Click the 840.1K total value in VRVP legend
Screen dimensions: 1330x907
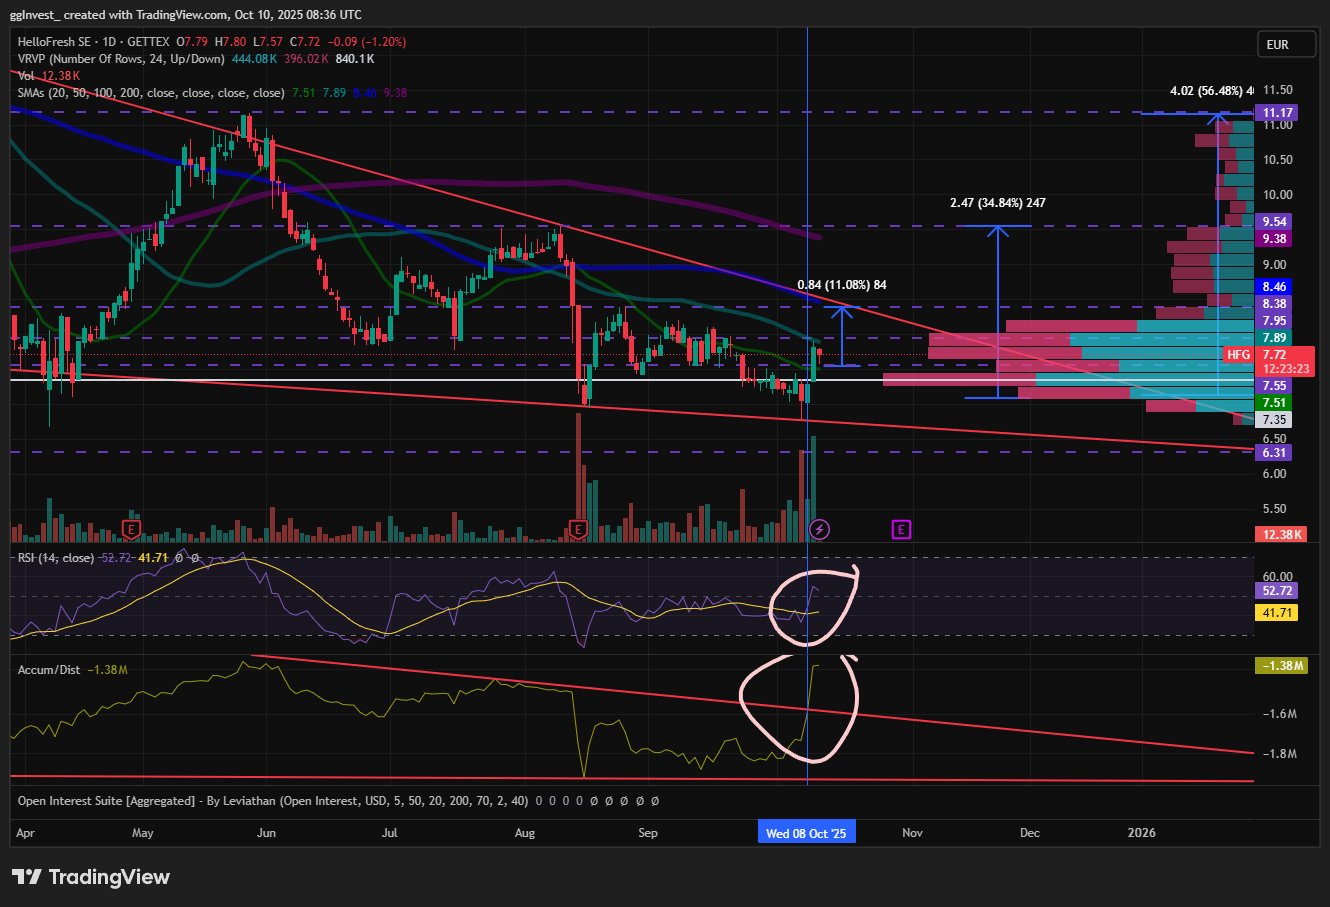(x=355, y=59)
